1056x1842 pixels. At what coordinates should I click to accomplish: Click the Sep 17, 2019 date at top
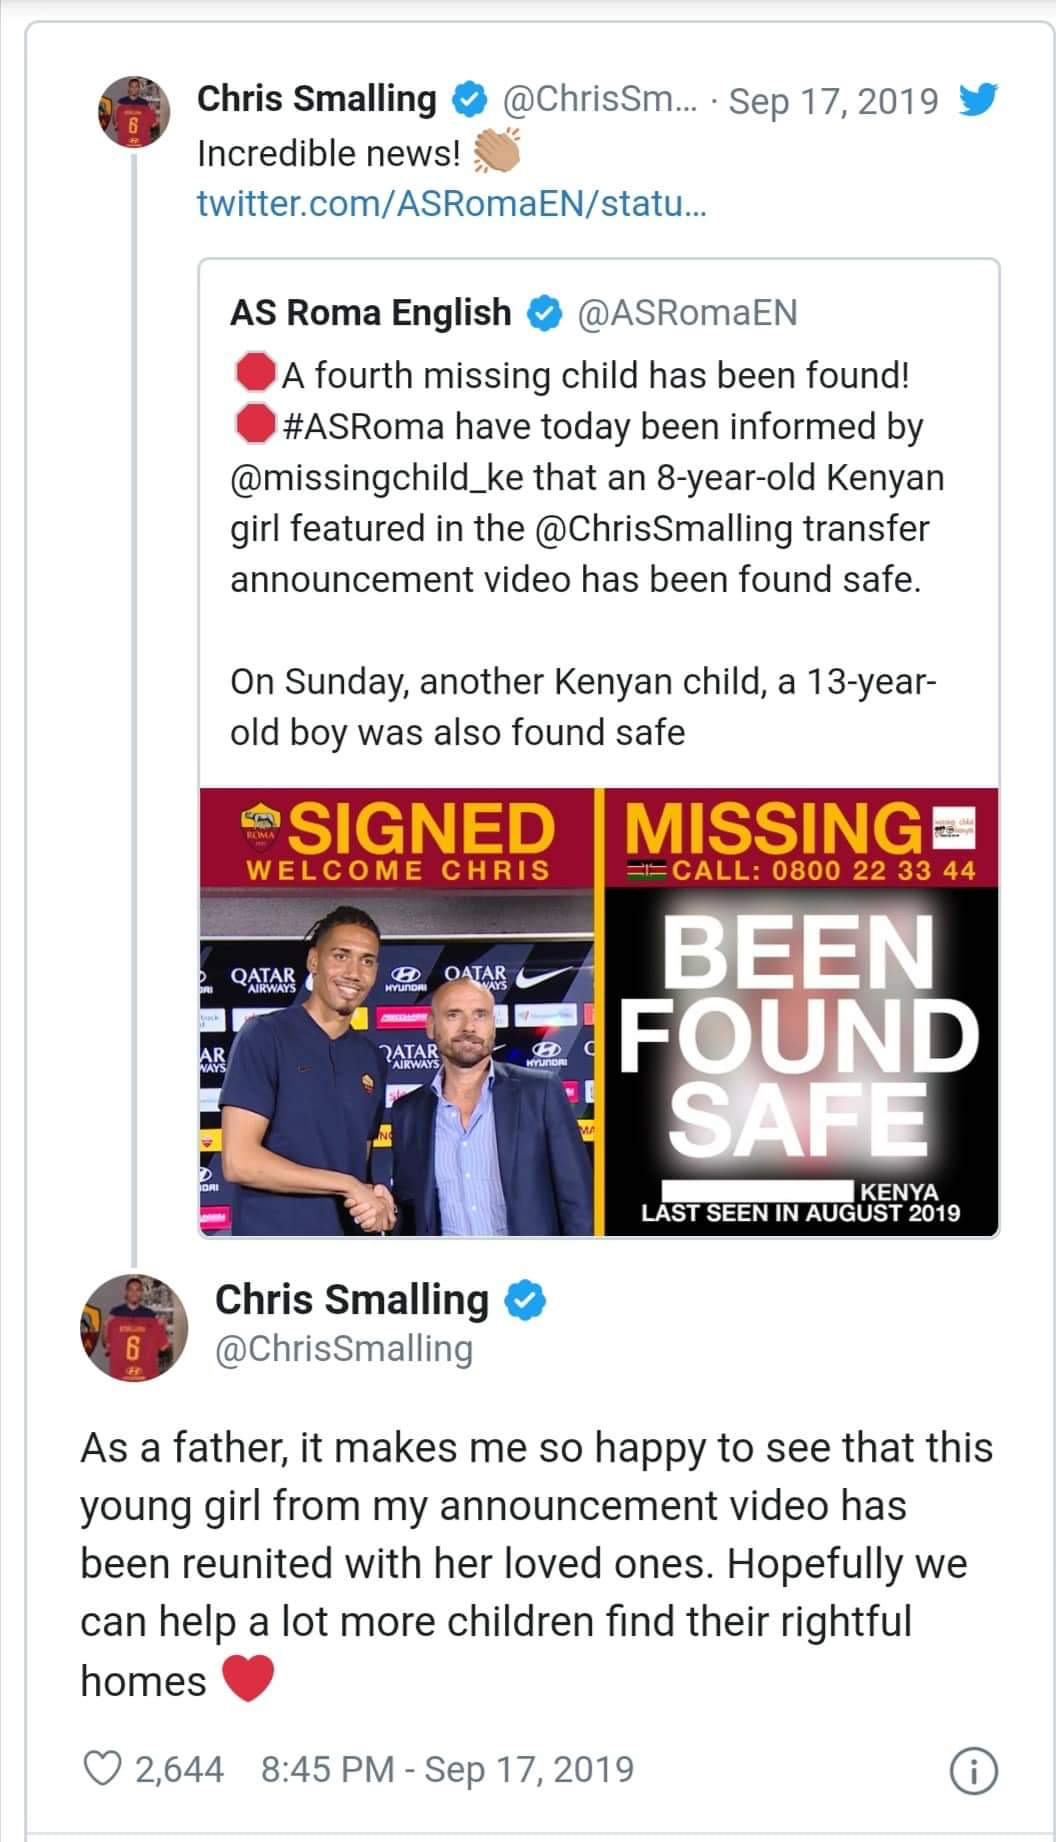833,101
